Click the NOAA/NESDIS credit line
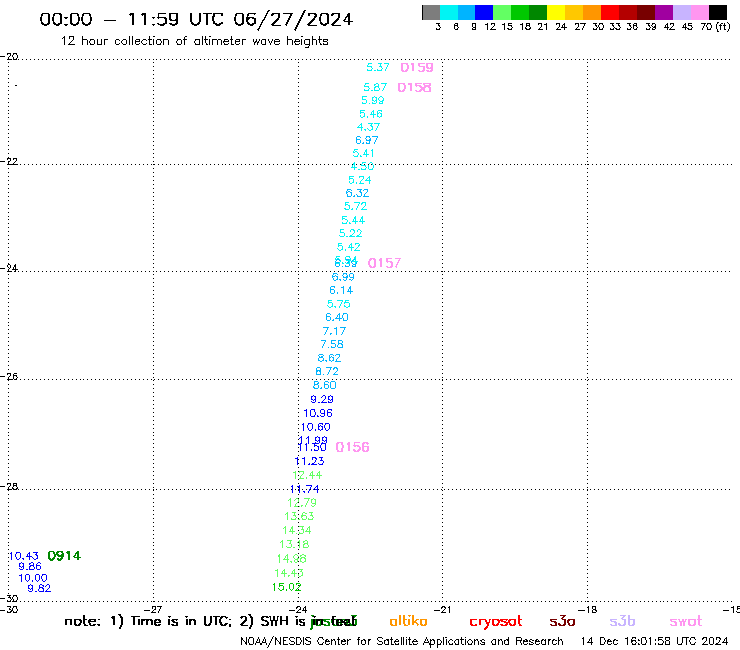The height and width of the screenshot is (650, 740). pos(402,642)
